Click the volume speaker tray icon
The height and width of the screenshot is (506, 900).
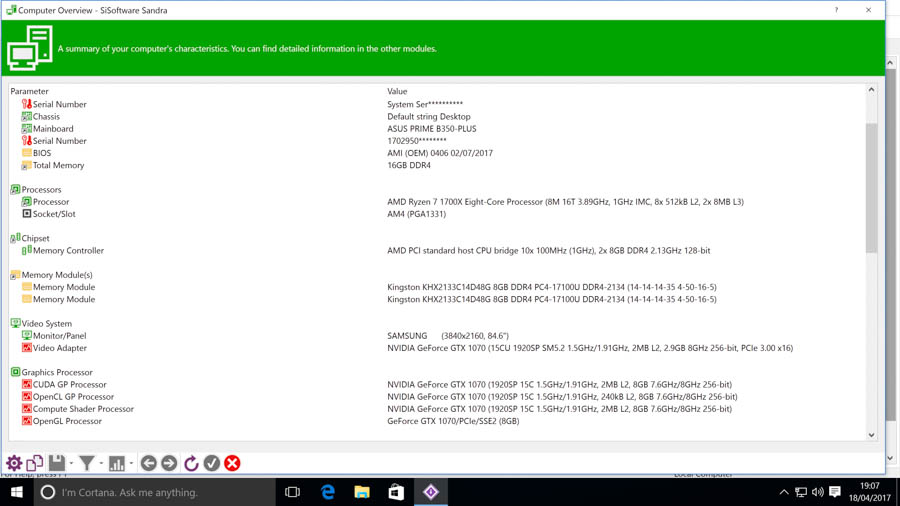(x=818, y=492)
